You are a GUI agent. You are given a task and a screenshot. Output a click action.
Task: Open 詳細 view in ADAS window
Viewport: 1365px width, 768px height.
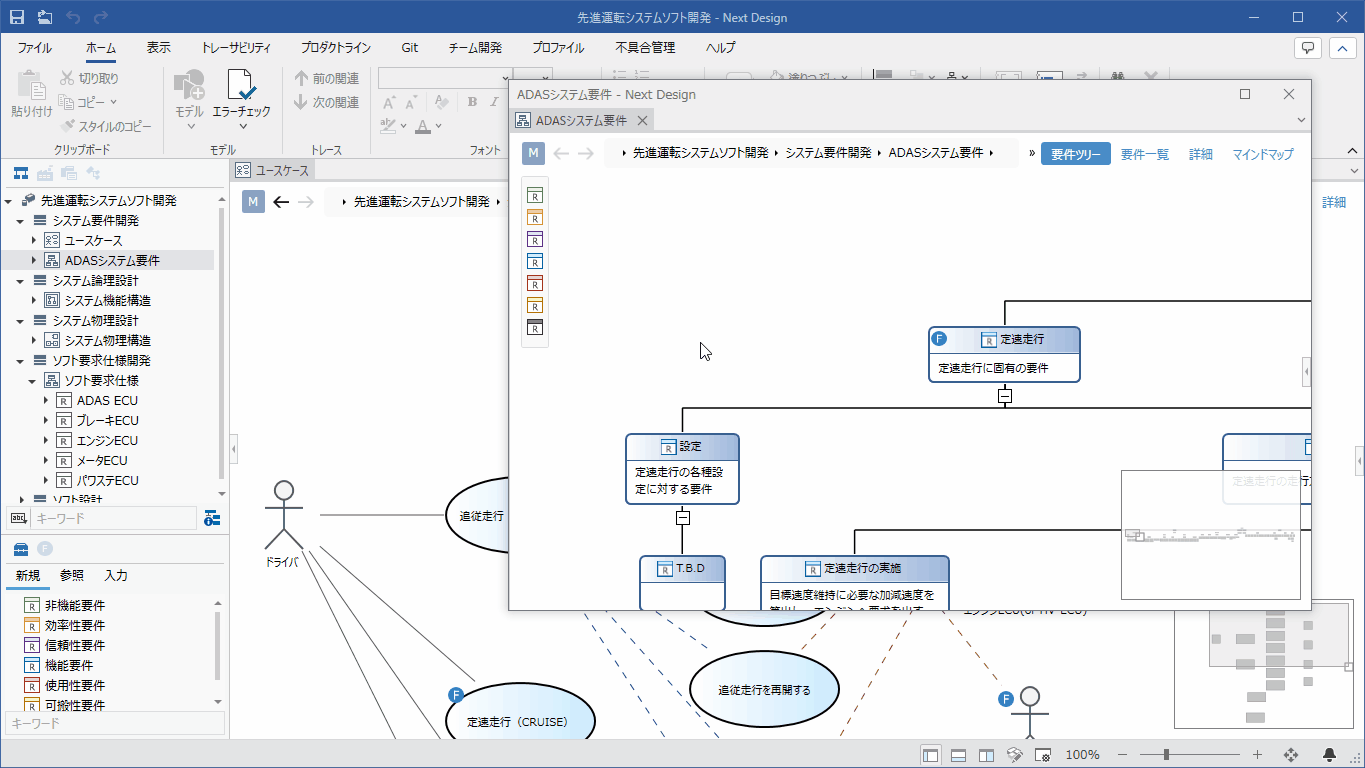(x=1201, y=154)
